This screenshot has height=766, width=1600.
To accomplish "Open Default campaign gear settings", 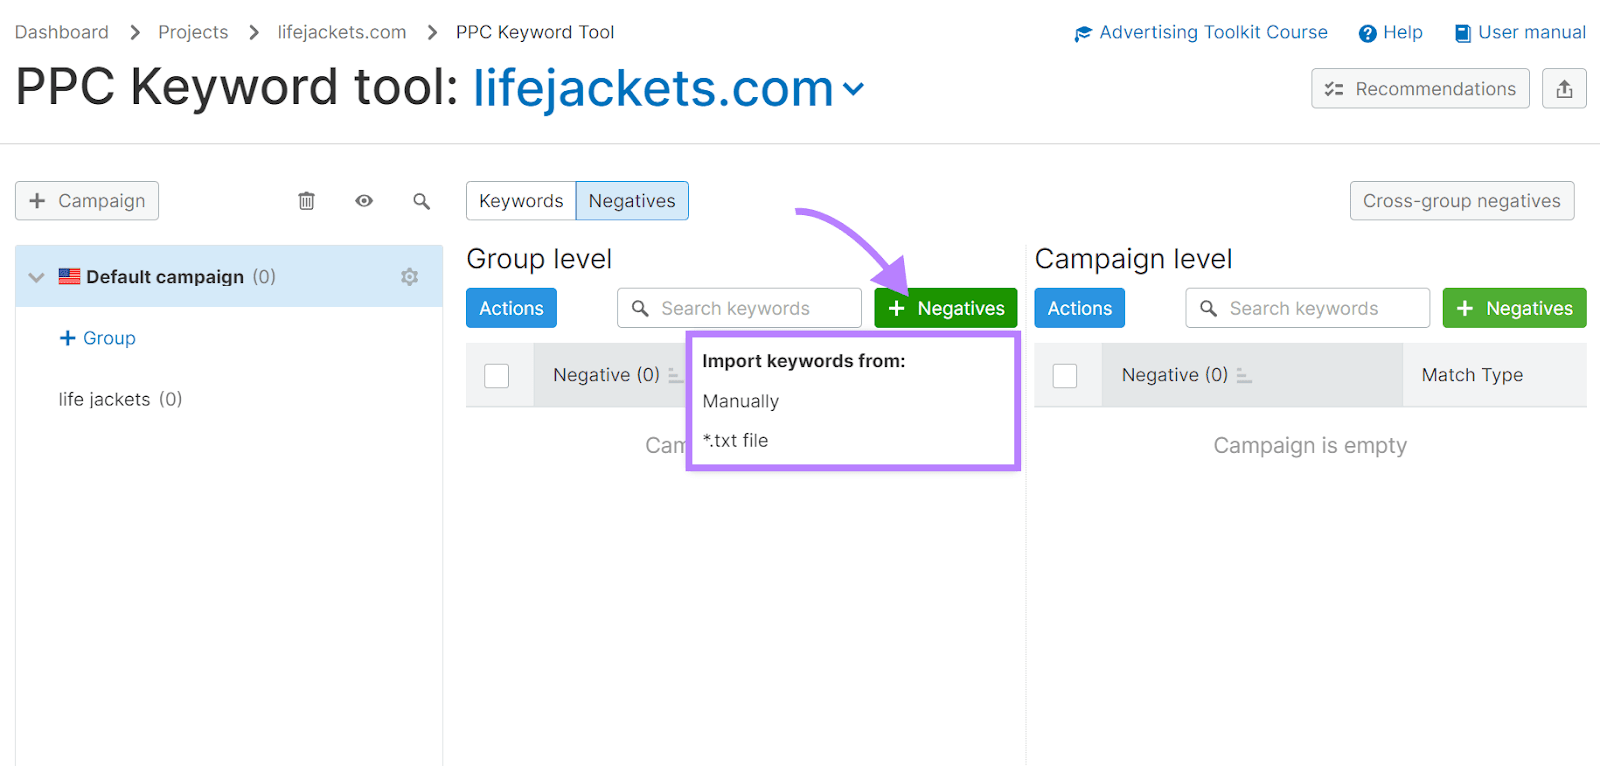I will coord(409,277).
